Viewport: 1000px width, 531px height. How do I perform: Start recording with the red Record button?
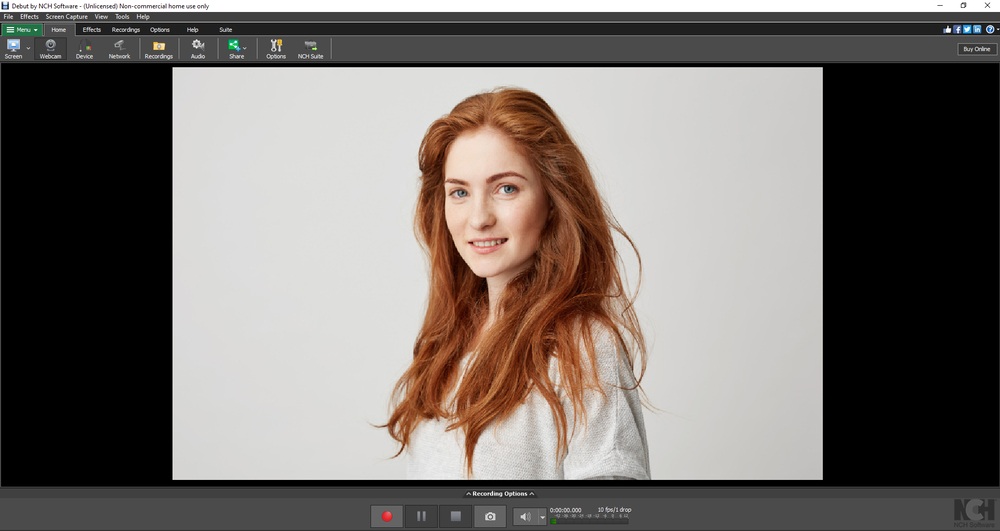coord(386,516)
